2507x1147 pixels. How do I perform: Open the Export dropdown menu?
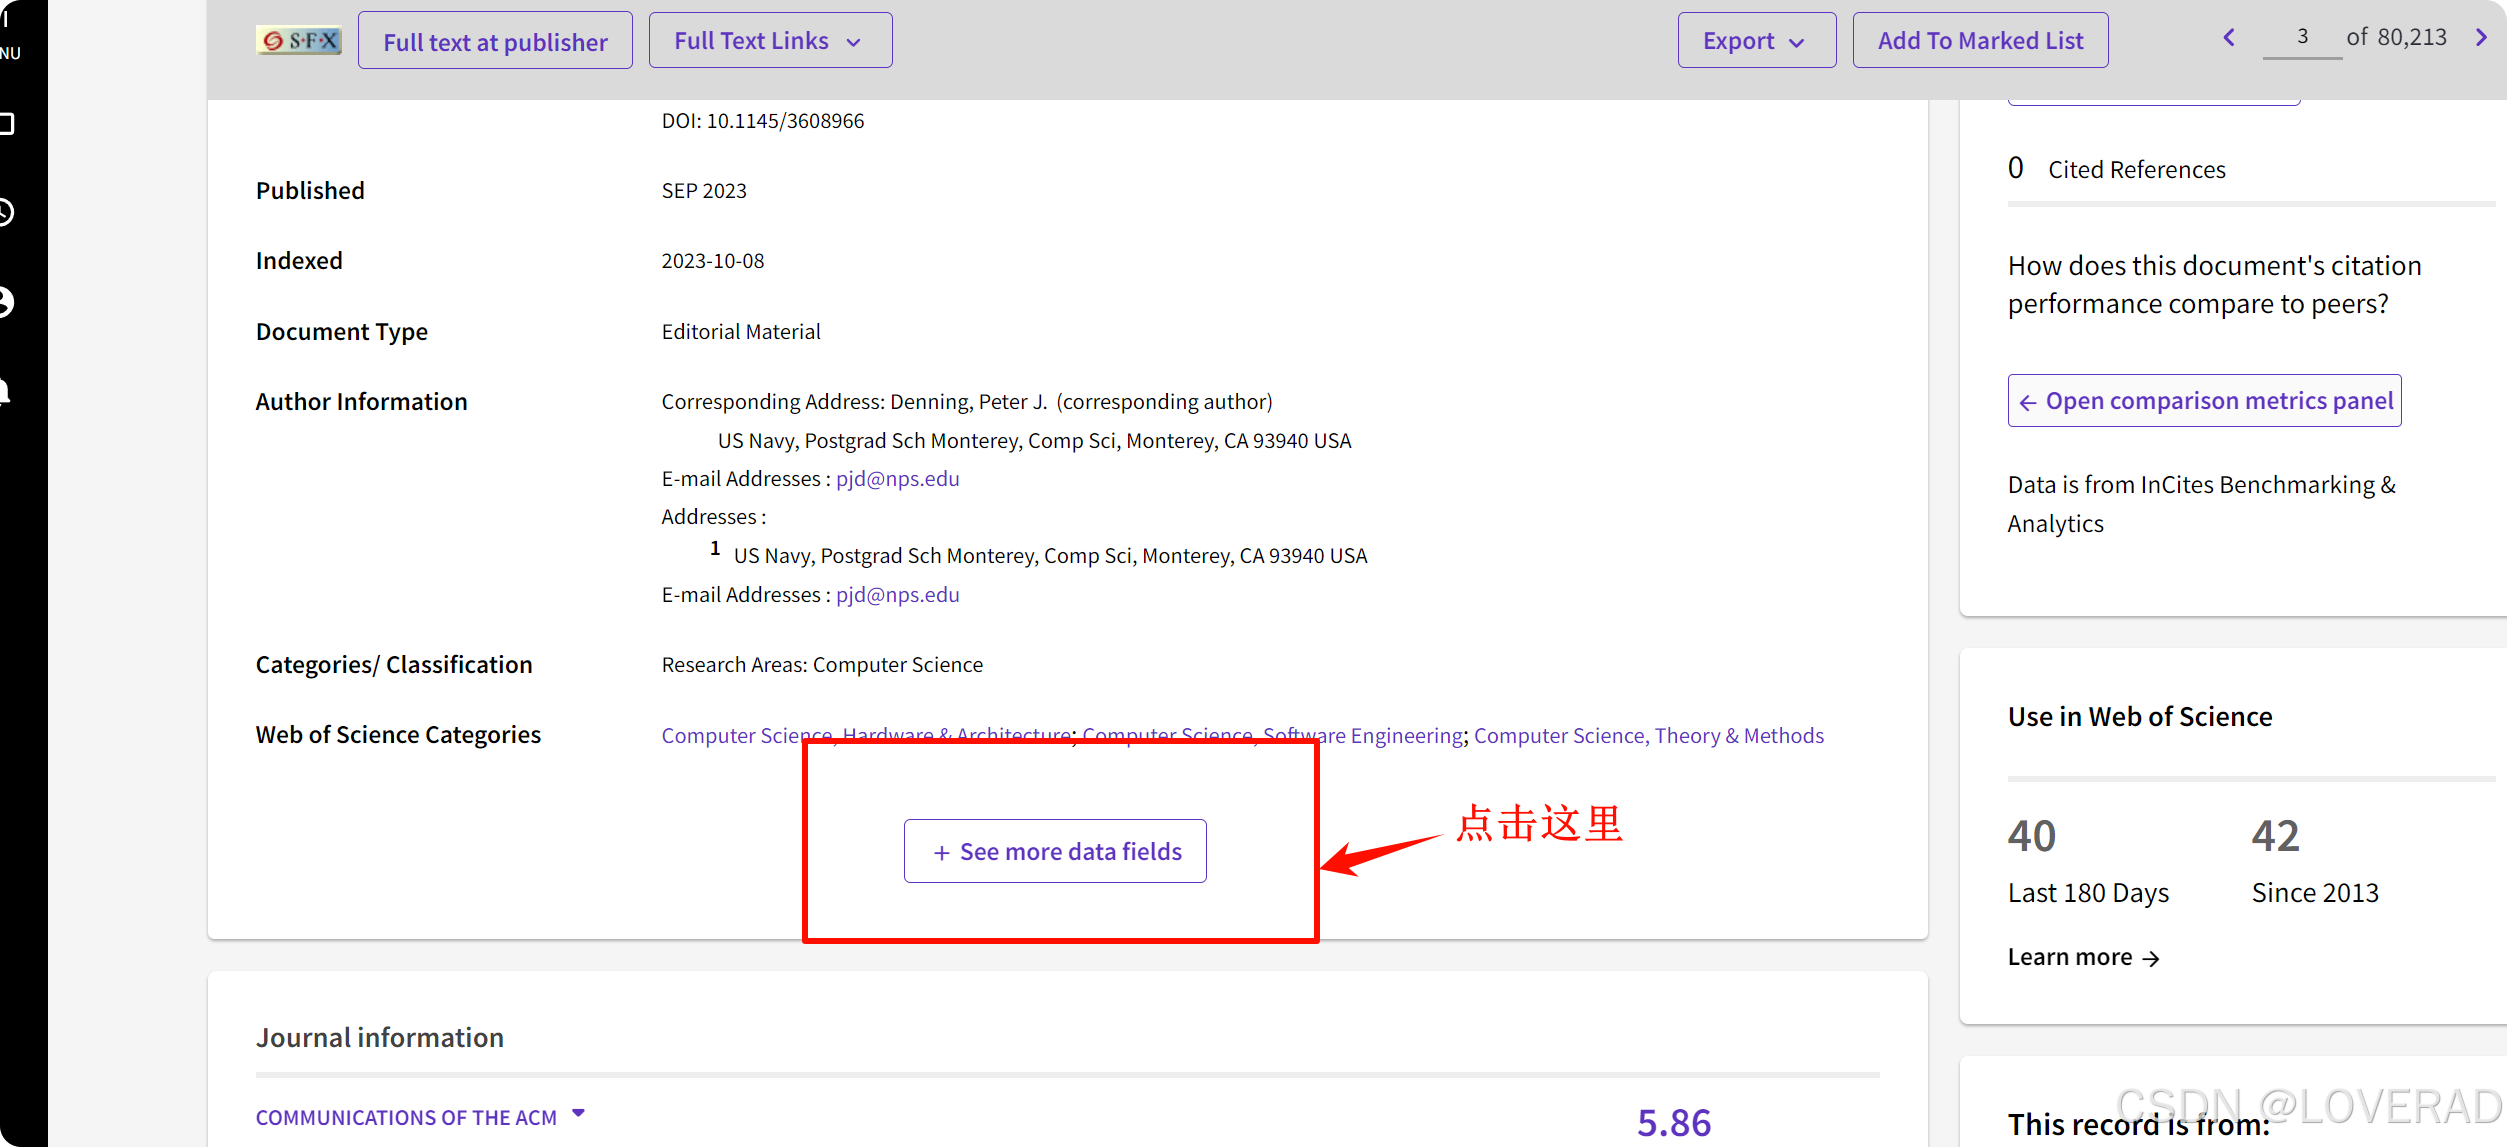1755,41
